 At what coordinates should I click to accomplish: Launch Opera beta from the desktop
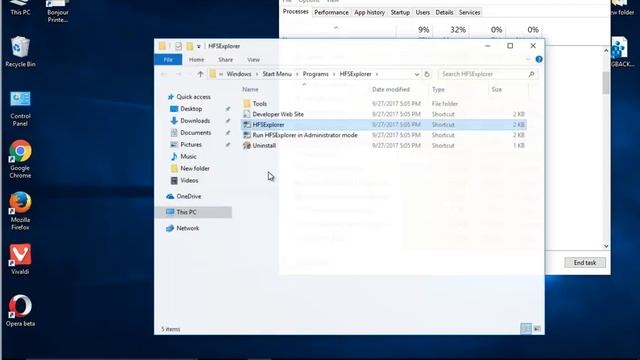tap(20, 311)
